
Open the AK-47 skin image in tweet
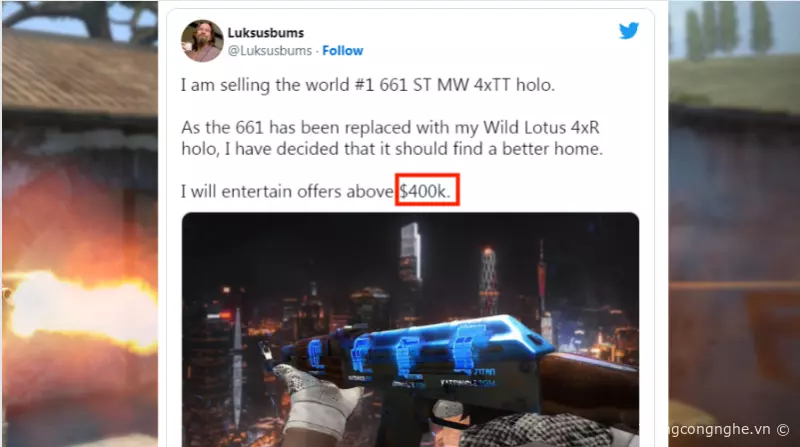[x=410, y=330]
